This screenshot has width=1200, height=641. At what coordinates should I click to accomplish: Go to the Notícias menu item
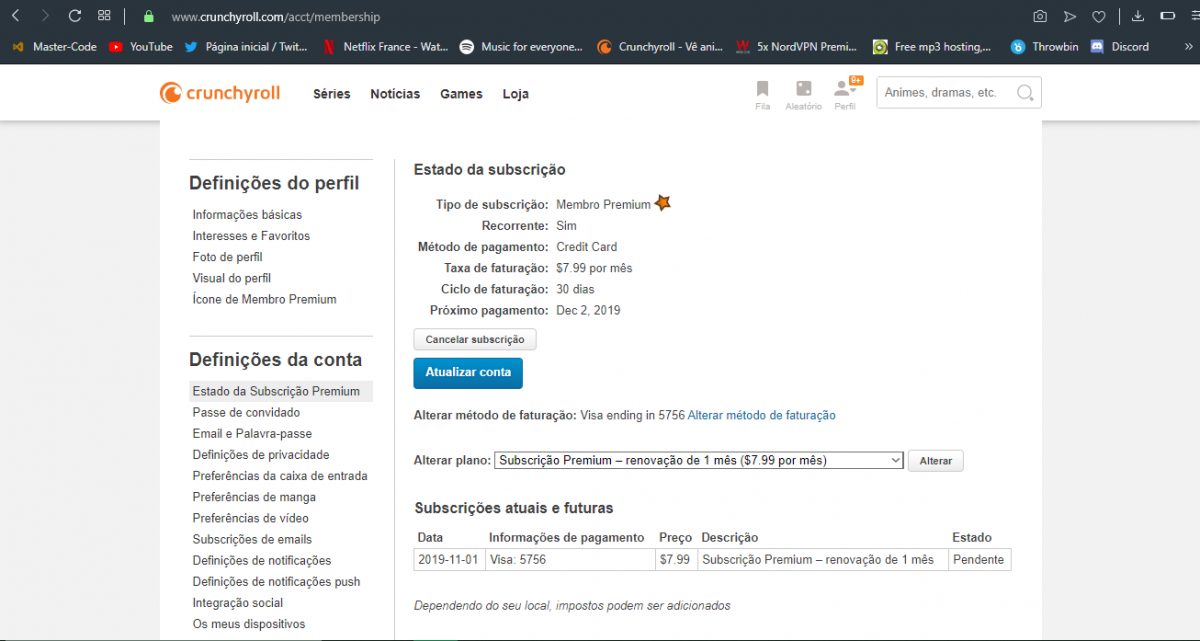[x=395, y=94]
